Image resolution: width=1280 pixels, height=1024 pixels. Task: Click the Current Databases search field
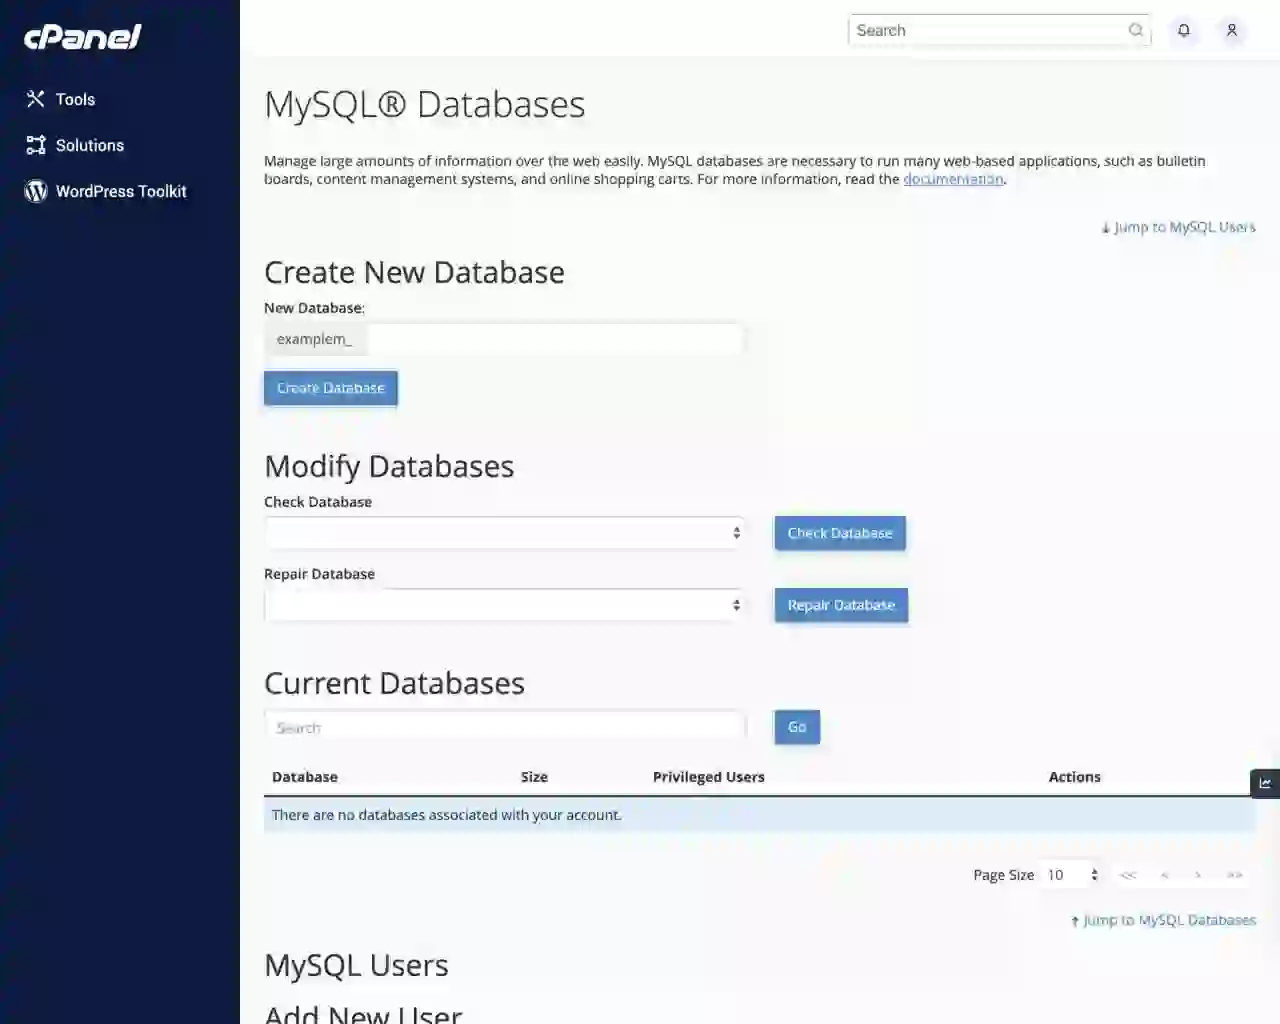[505, 727]
